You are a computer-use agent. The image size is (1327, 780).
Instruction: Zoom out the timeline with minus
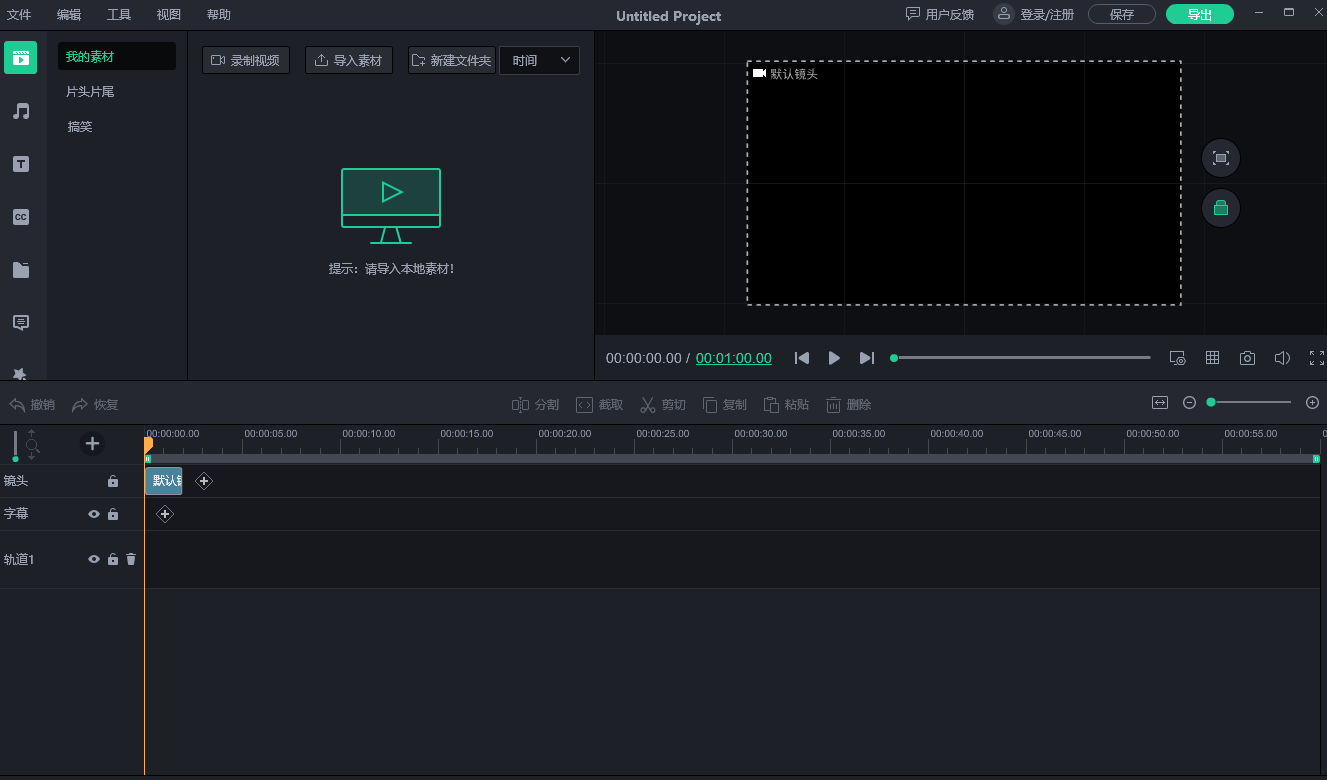(x=1190, y=402)
